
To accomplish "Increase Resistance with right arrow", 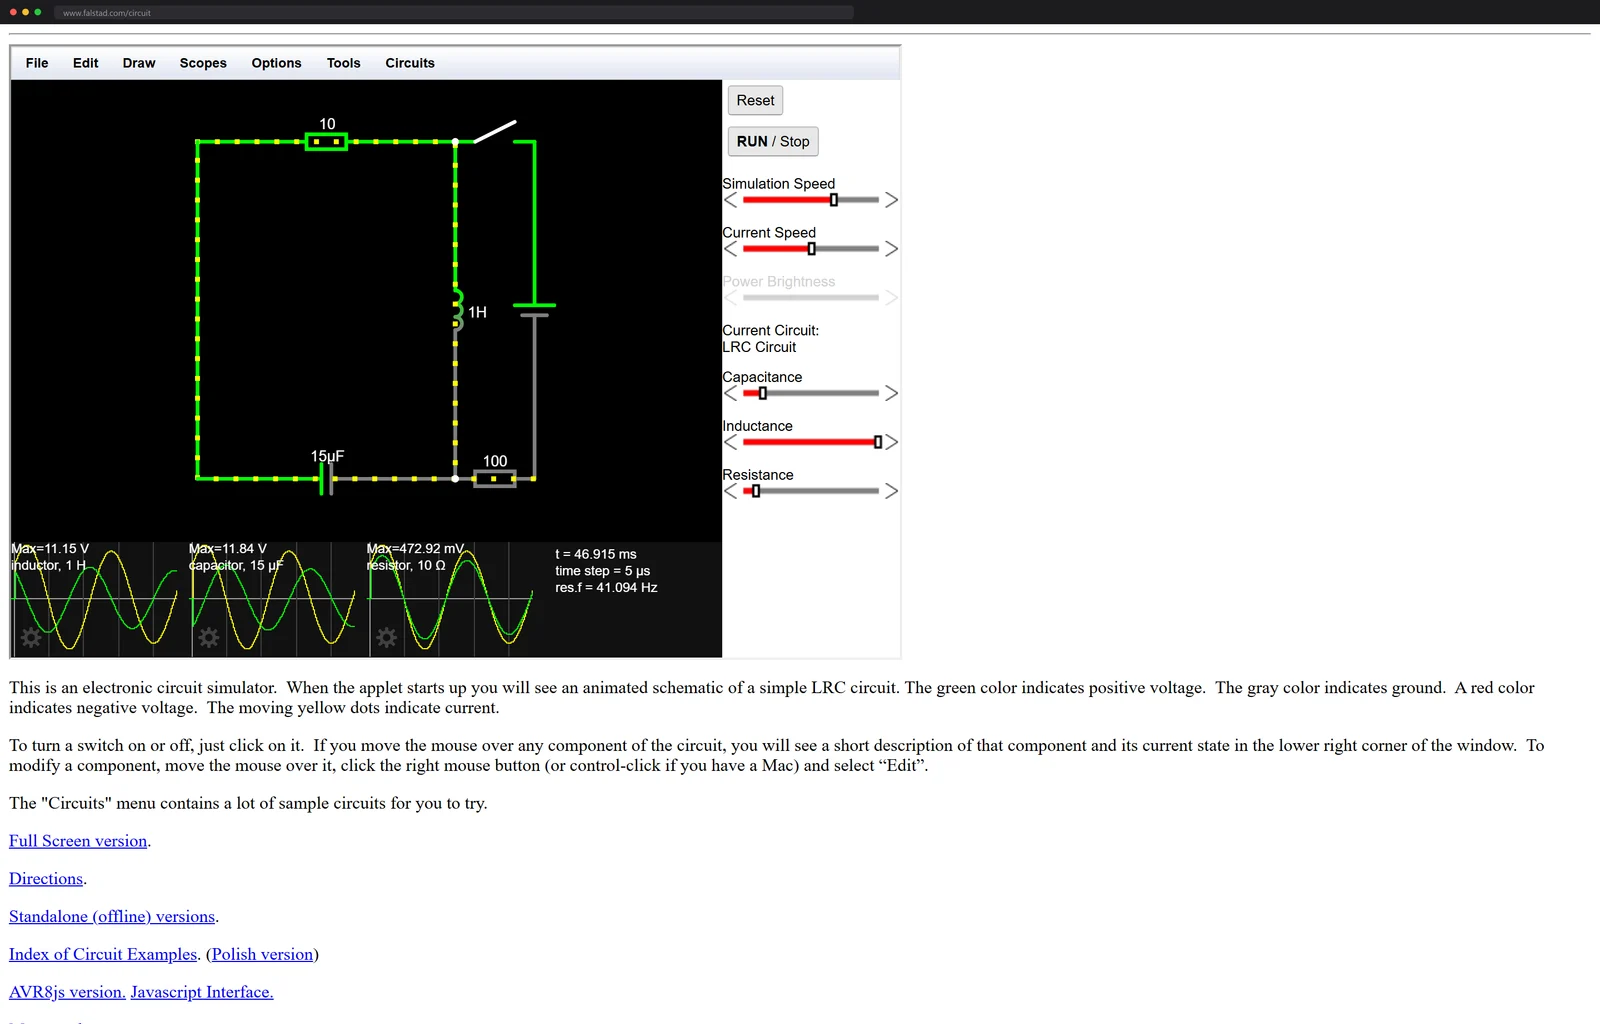I will point(891,491).
